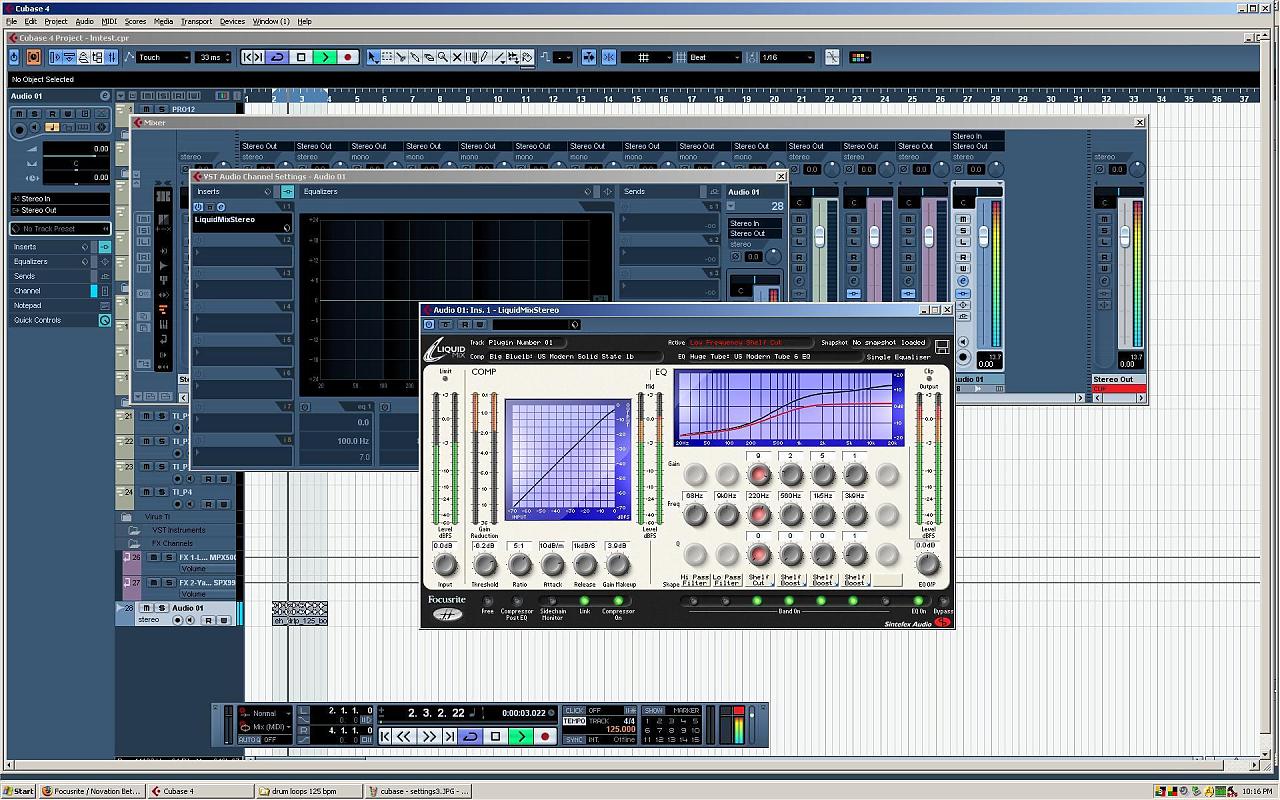Open the Shelf Cut shape selector
The height and width of the screenshot is (800, 1280).
tap(759, 580)
